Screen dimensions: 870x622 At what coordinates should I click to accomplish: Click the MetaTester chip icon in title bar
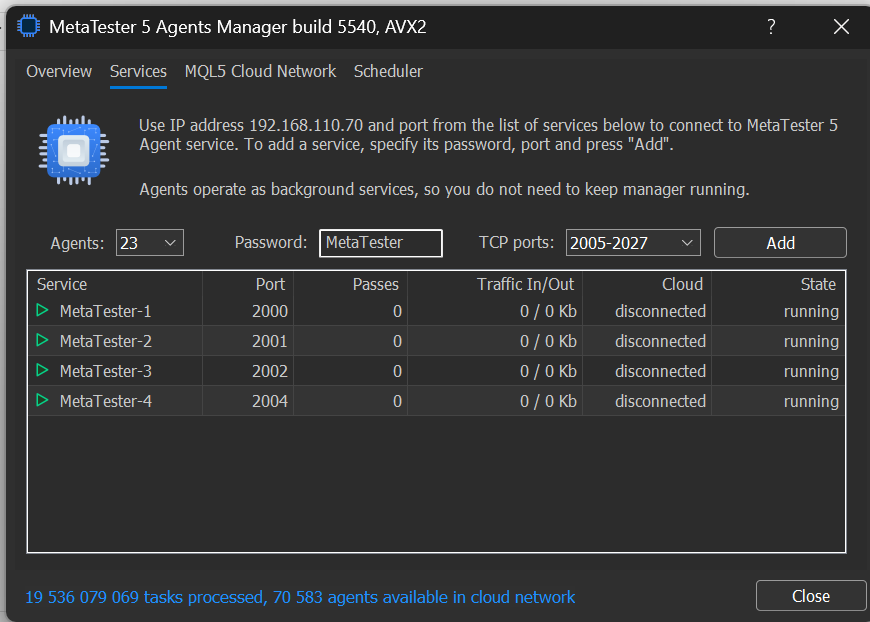pos(28,27)
